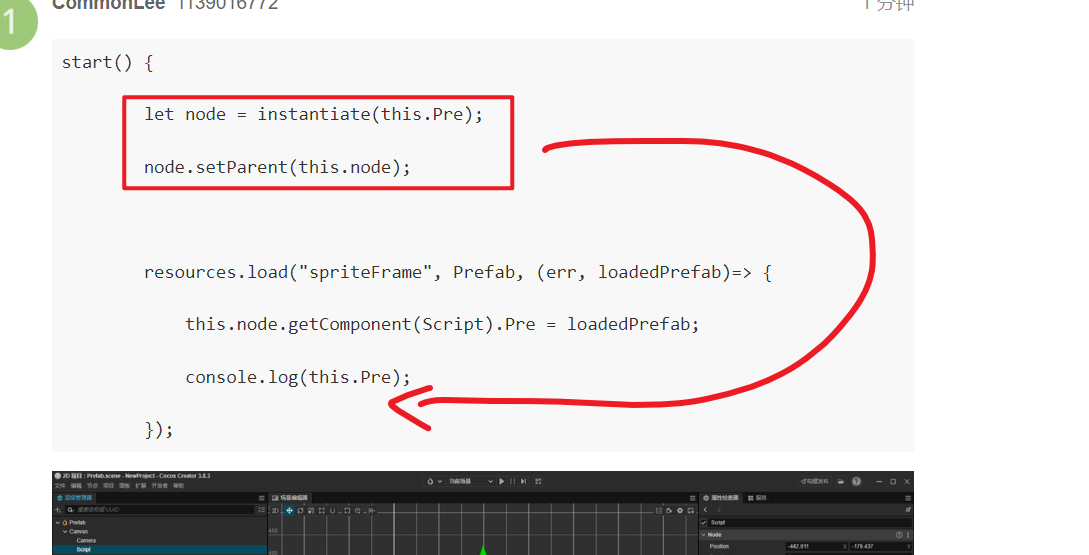Toggle the 2D view mode button

click(x=275, y=511)
